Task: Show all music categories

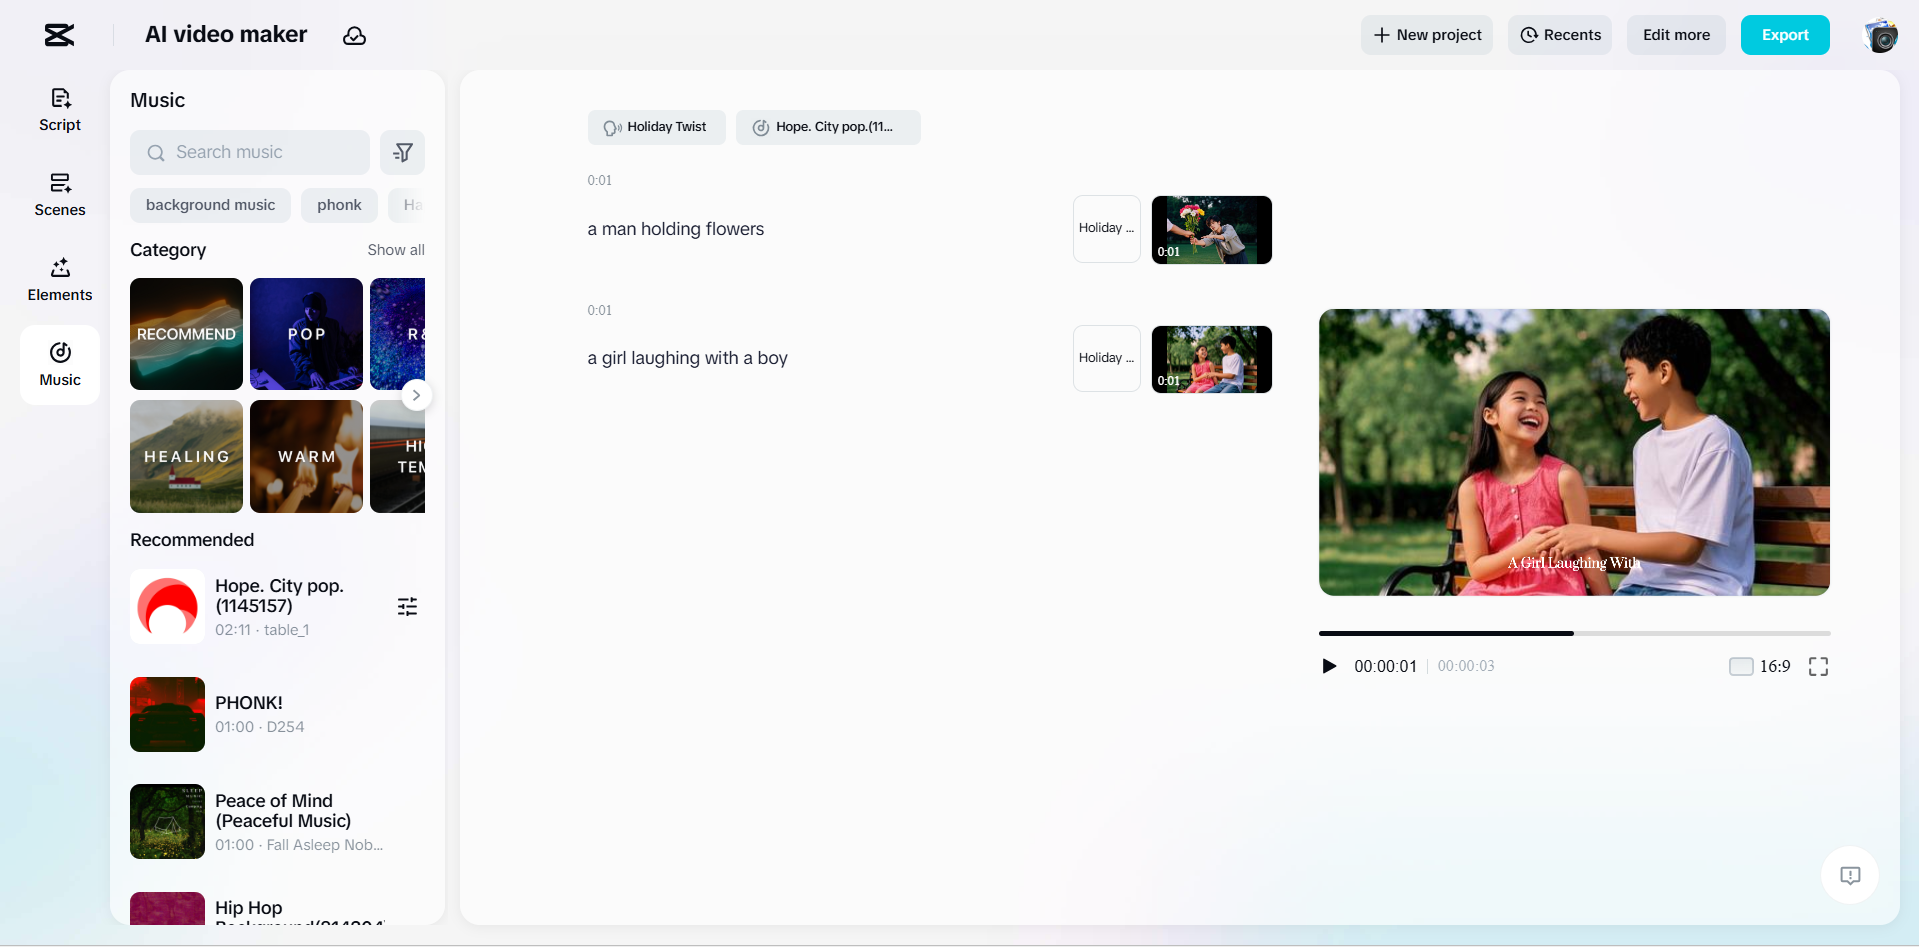Action: [x=395, y=250]
